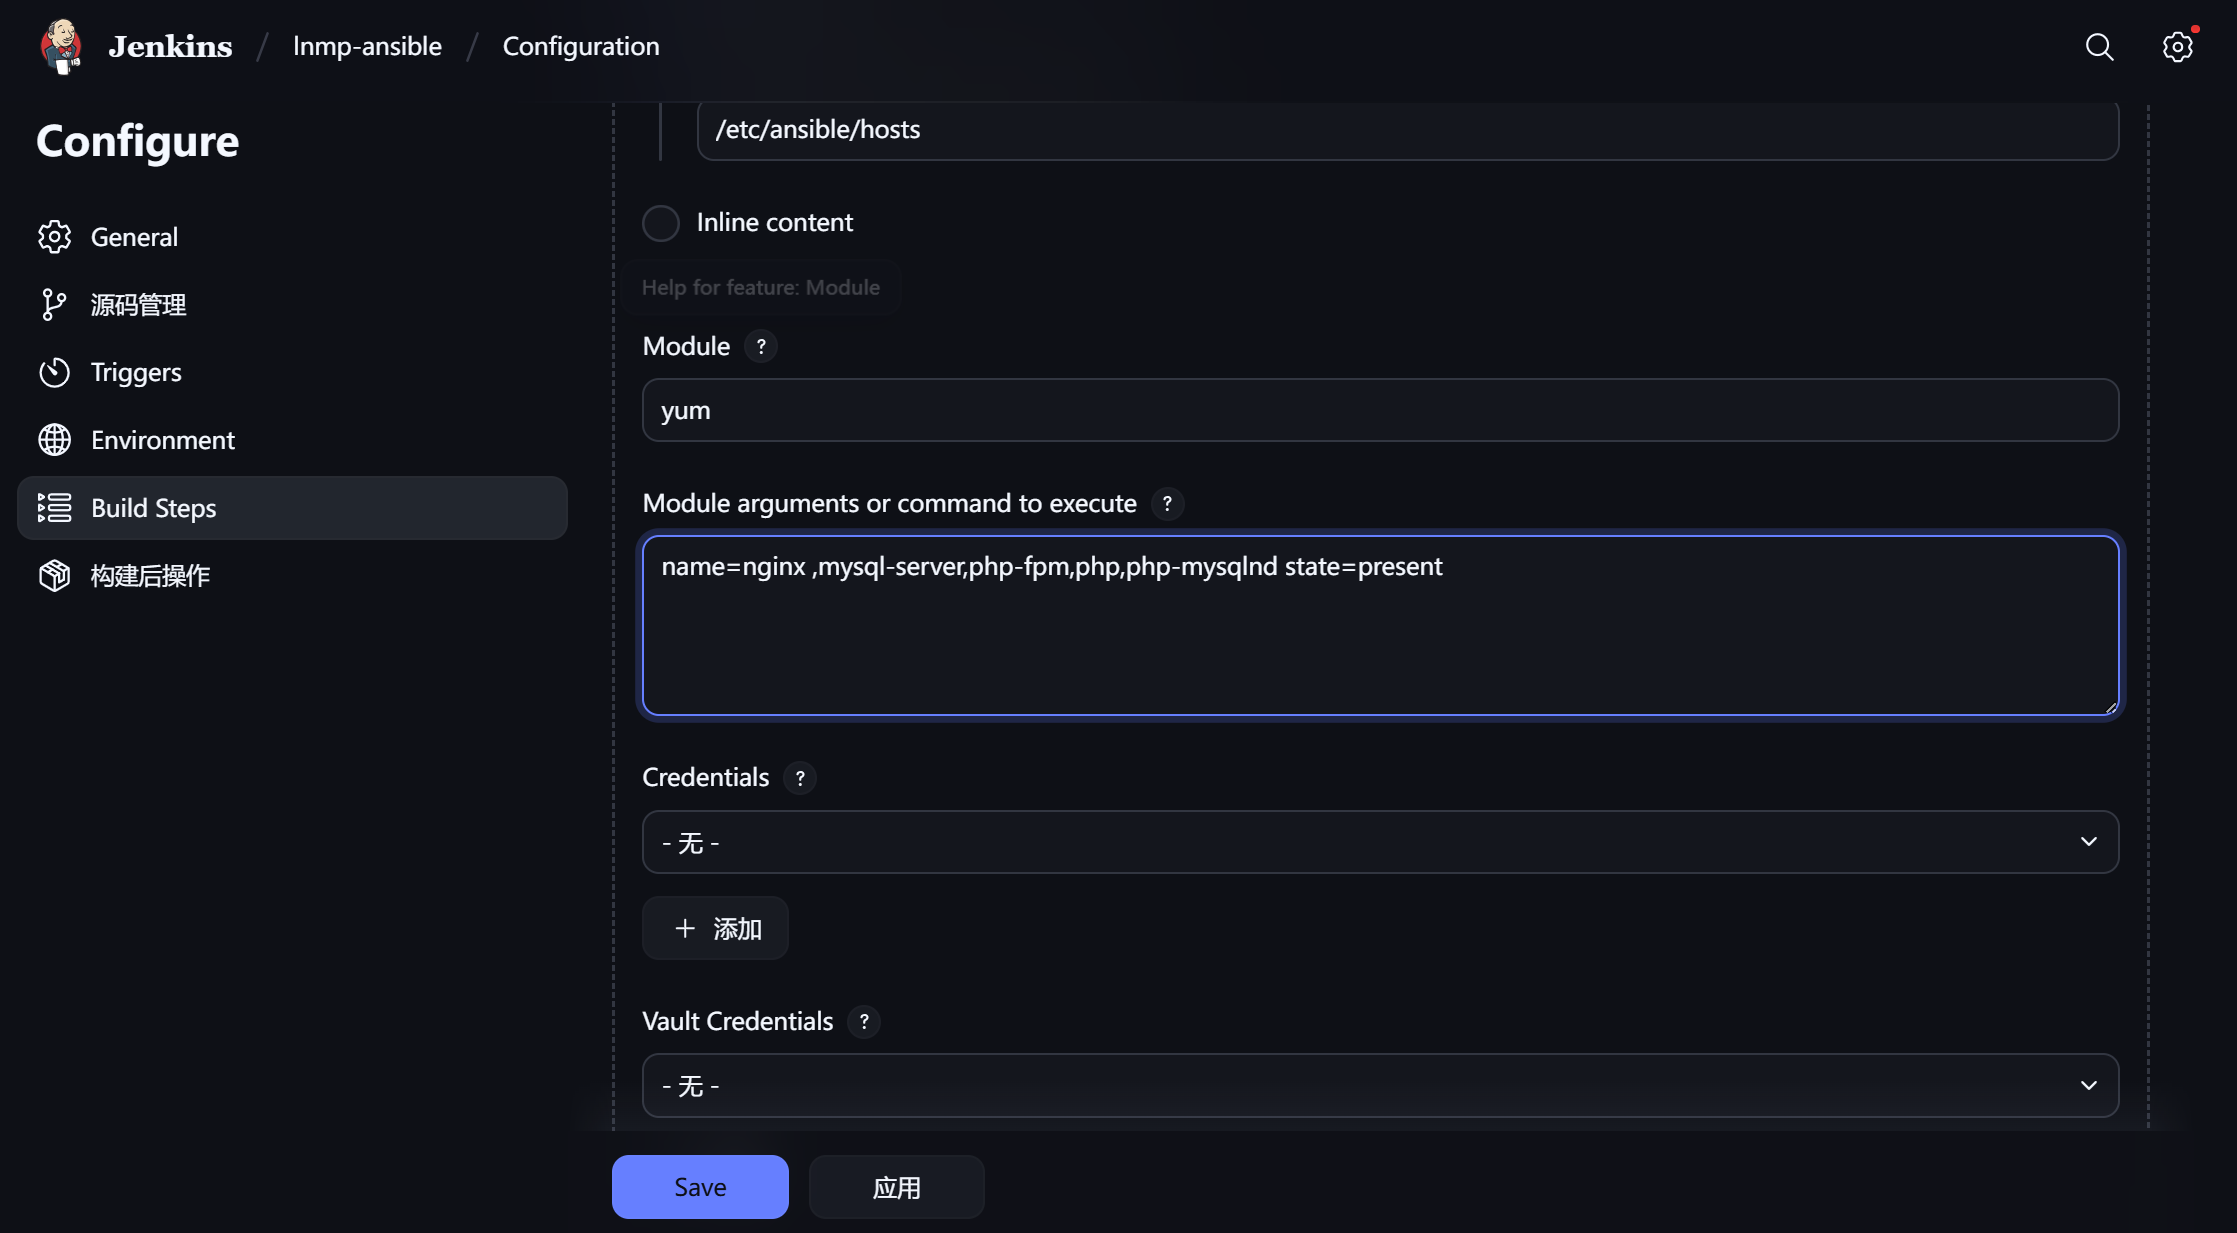This screenshot has height=1233, width=2237.
Task: Click the plus icon on 添加 button
Action: click(685, 929)
